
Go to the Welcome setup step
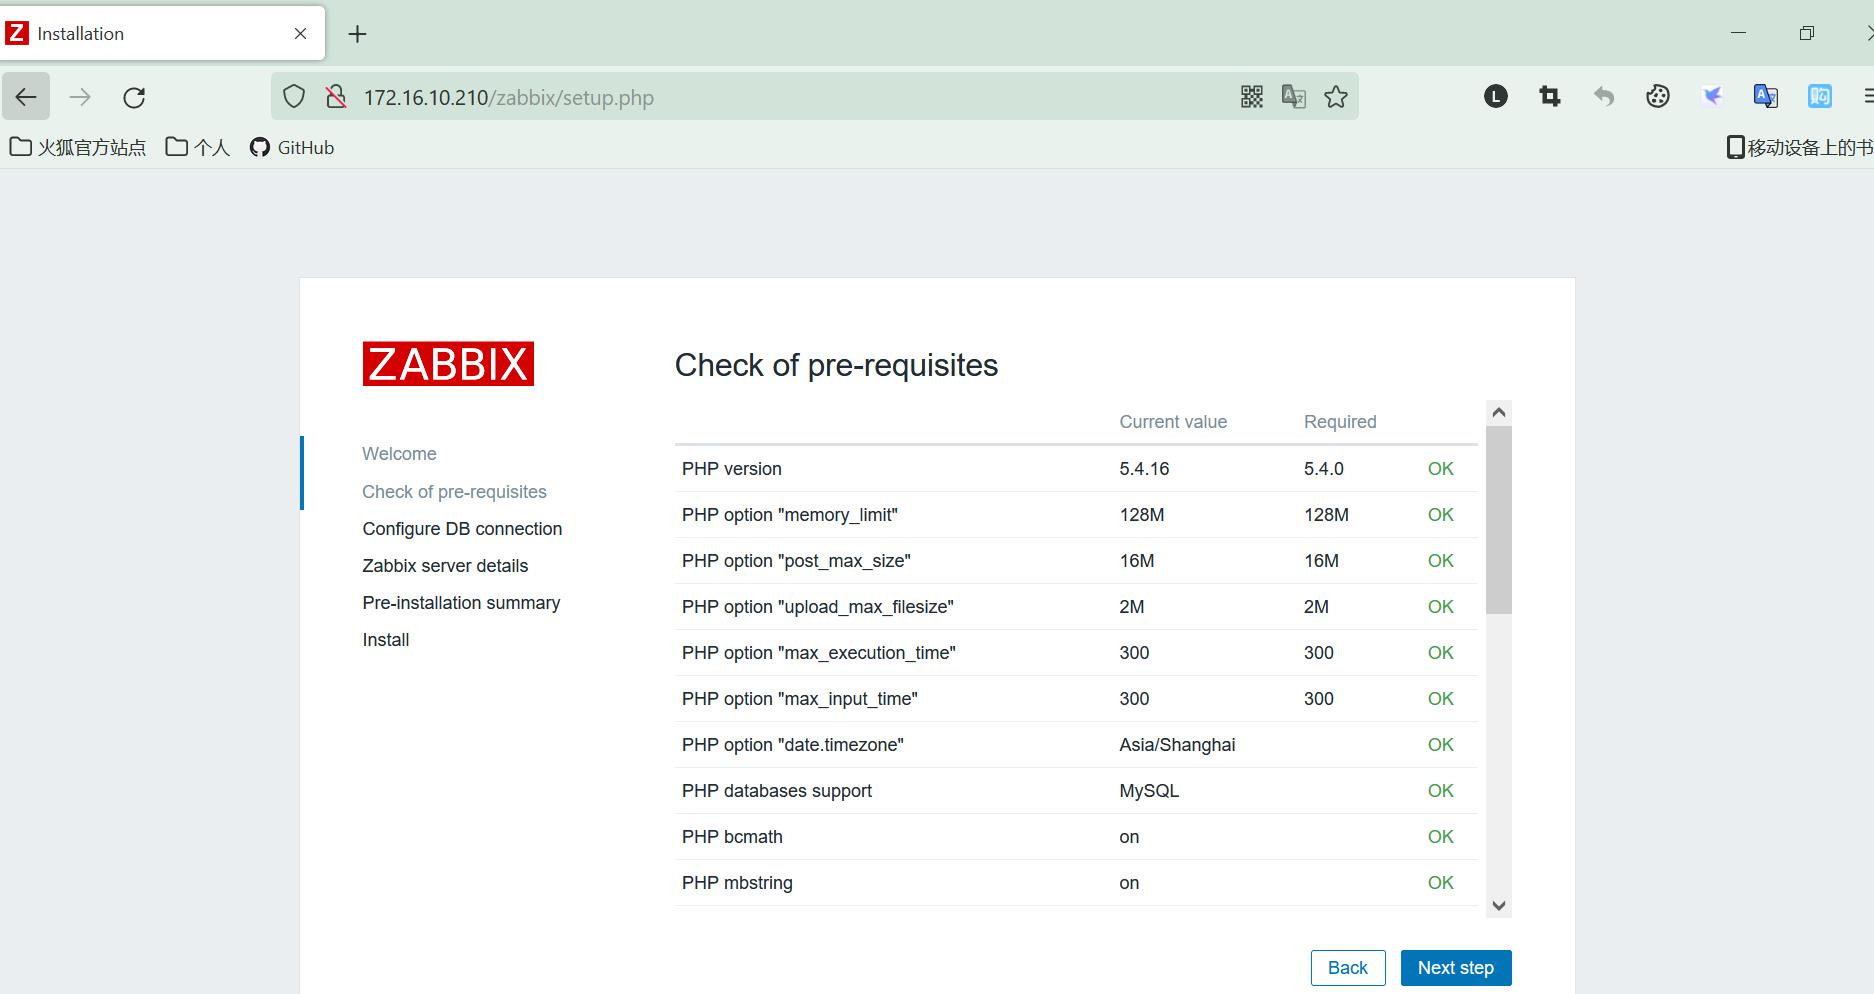[399, 454]
